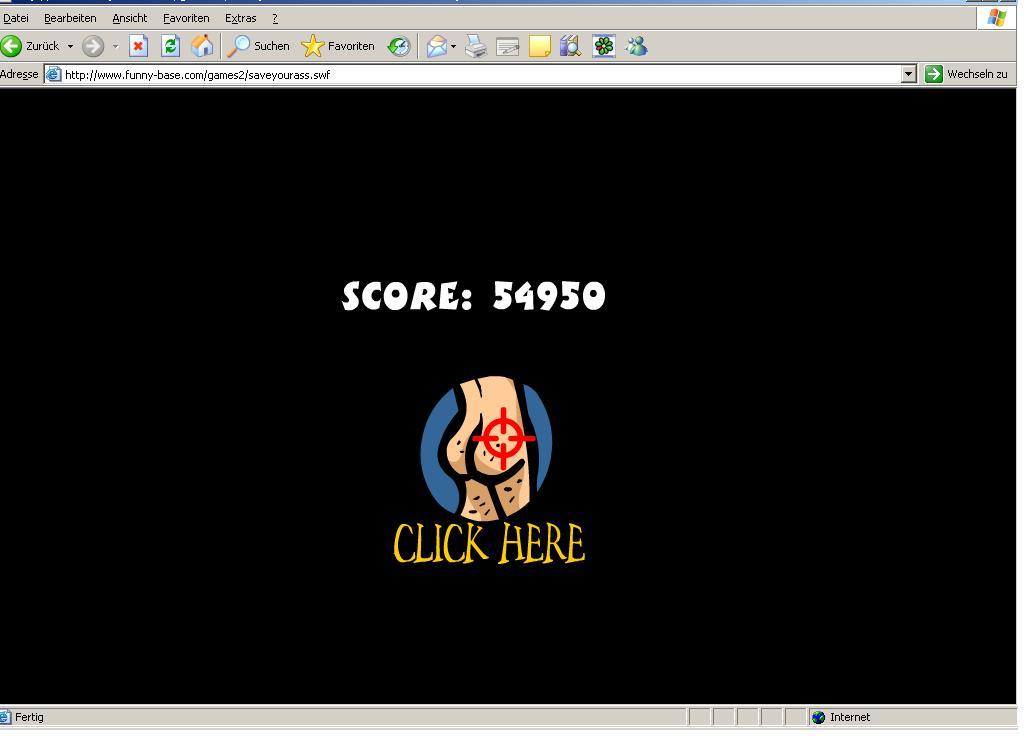Go to the Home page icon
The height and width of the screenshot is (744, 1024).
click(202, 46)
